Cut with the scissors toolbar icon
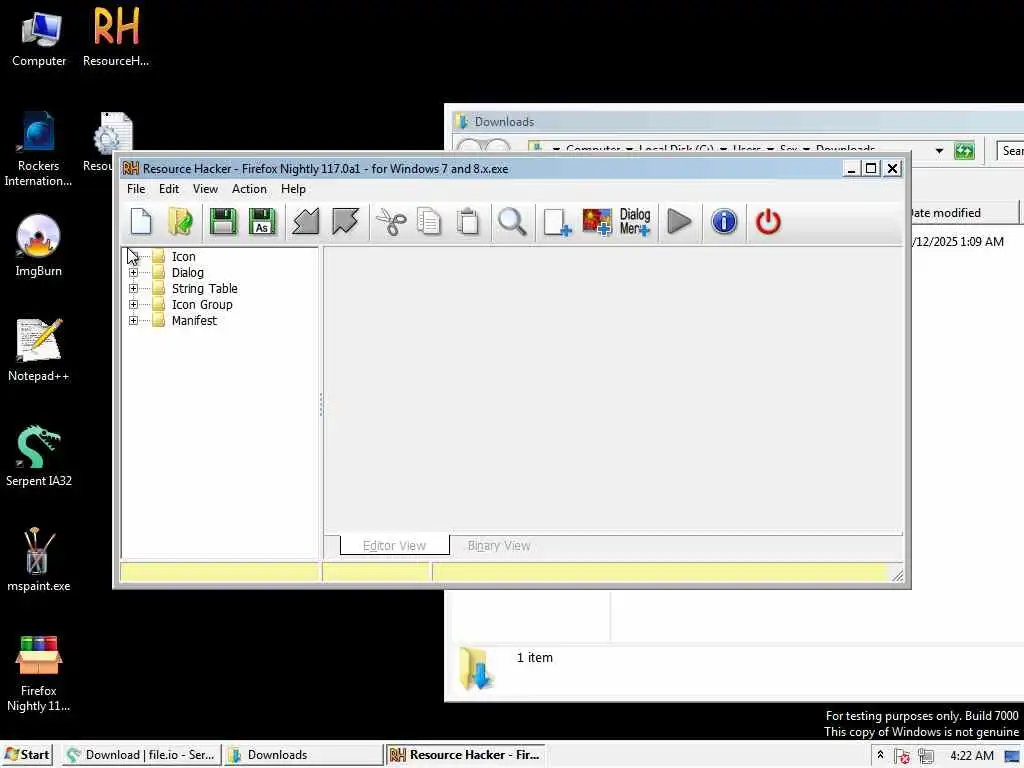This screenshot has height=768, width=1024. (x=391, y=222)
